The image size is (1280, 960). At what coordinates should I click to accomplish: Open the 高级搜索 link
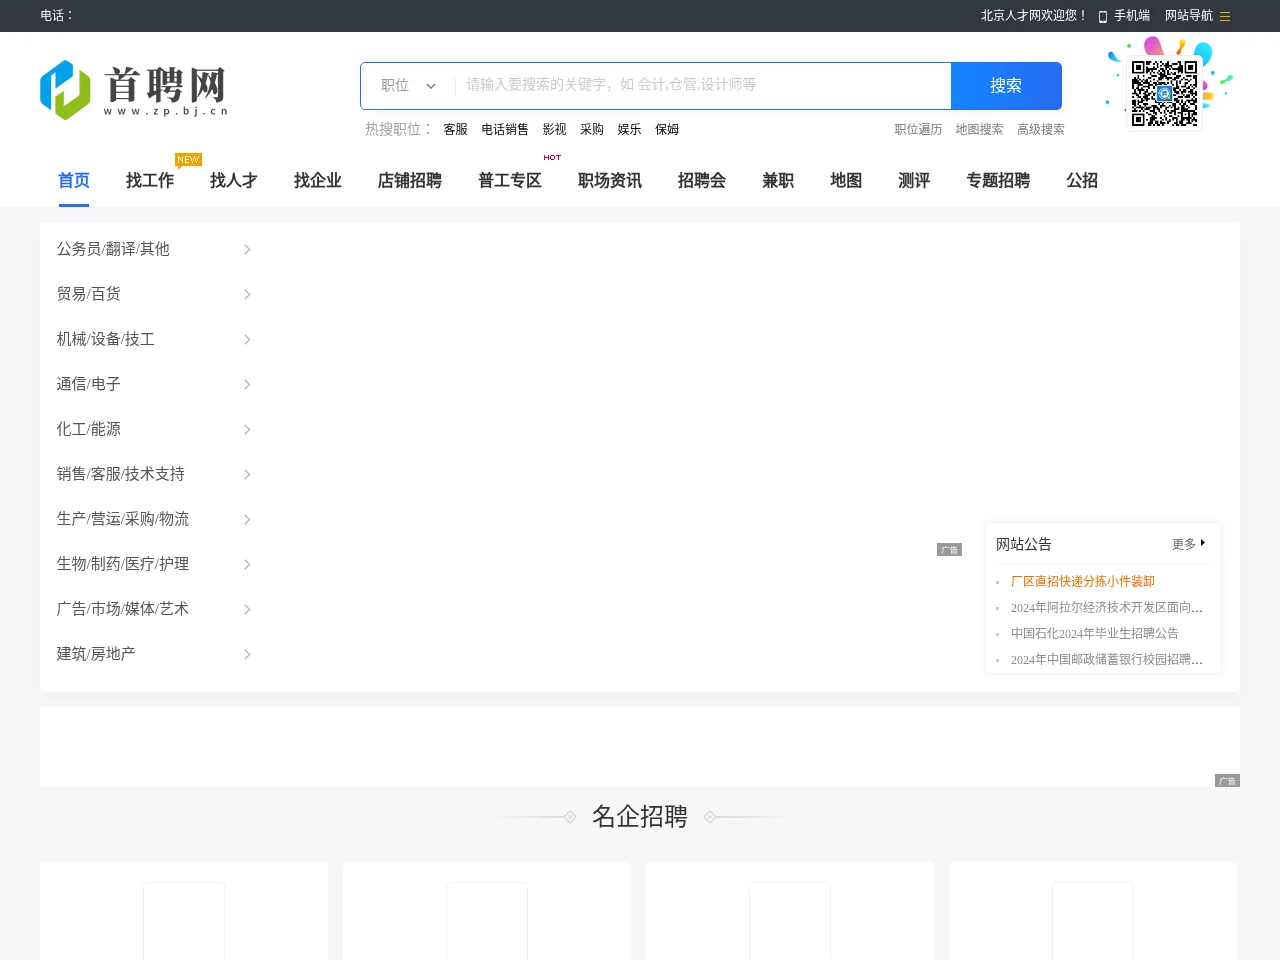point(1041,130)
